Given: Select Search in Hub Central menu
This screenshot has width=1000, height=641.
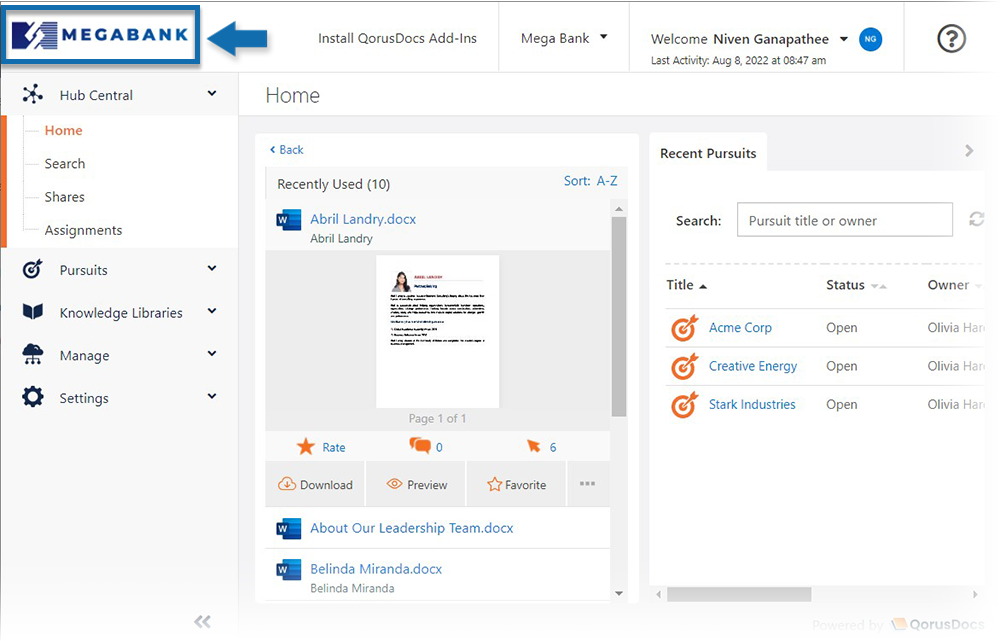Looking at the screenshot, I should tap(65, 164).
